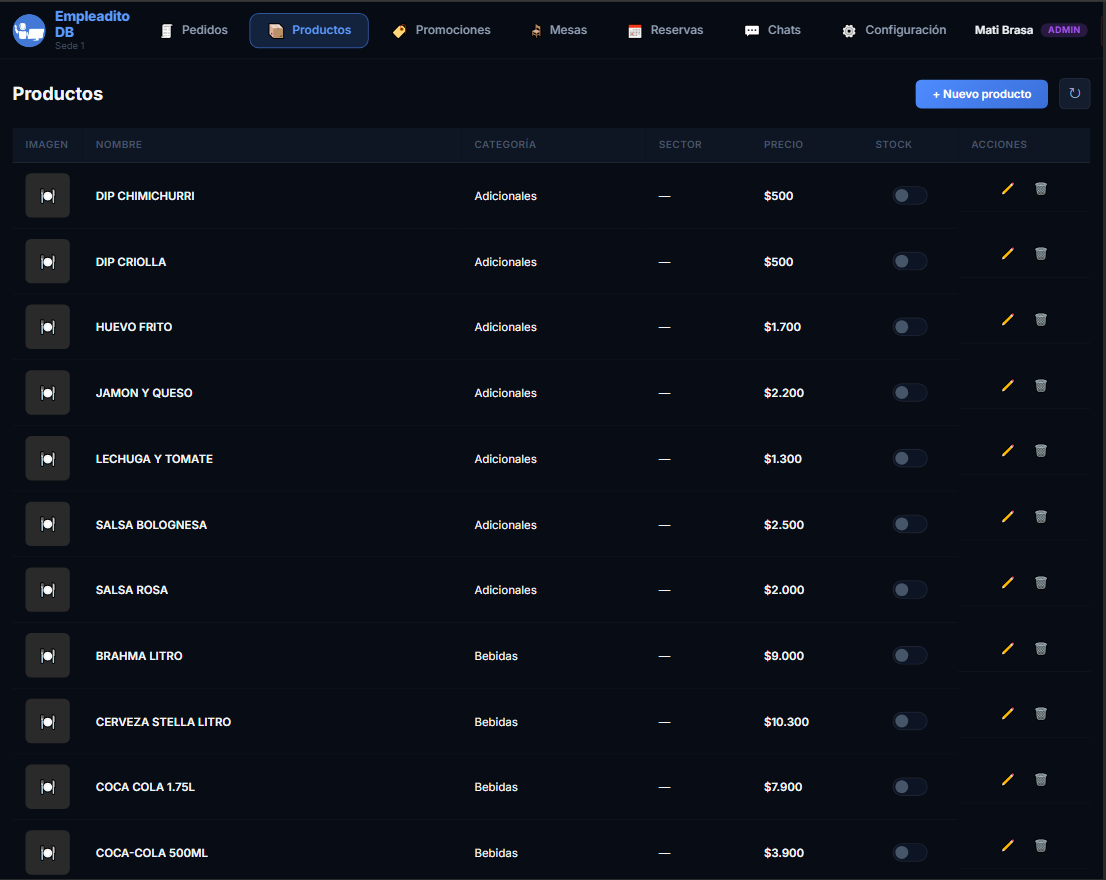
Task: Open edit pencil for COCA COLA 1.75L
Action: pos(1007,780)
